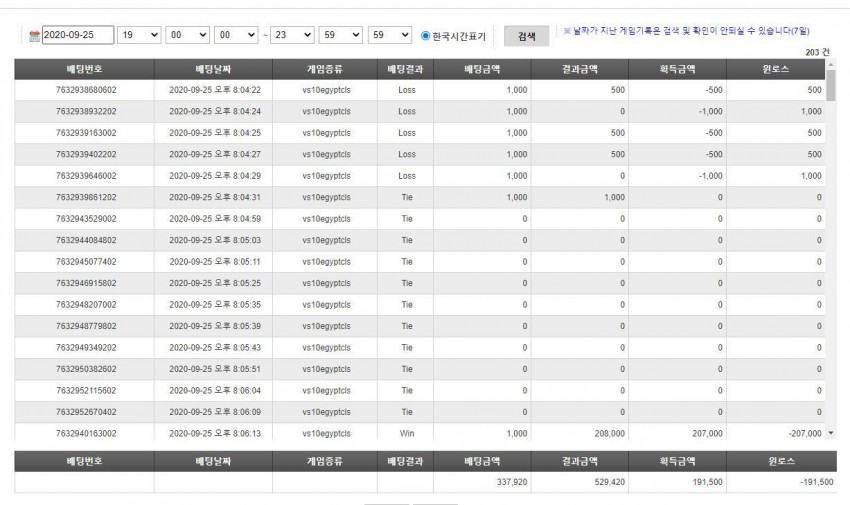Select bet number 7632949349202

click(x=86, y=348)
